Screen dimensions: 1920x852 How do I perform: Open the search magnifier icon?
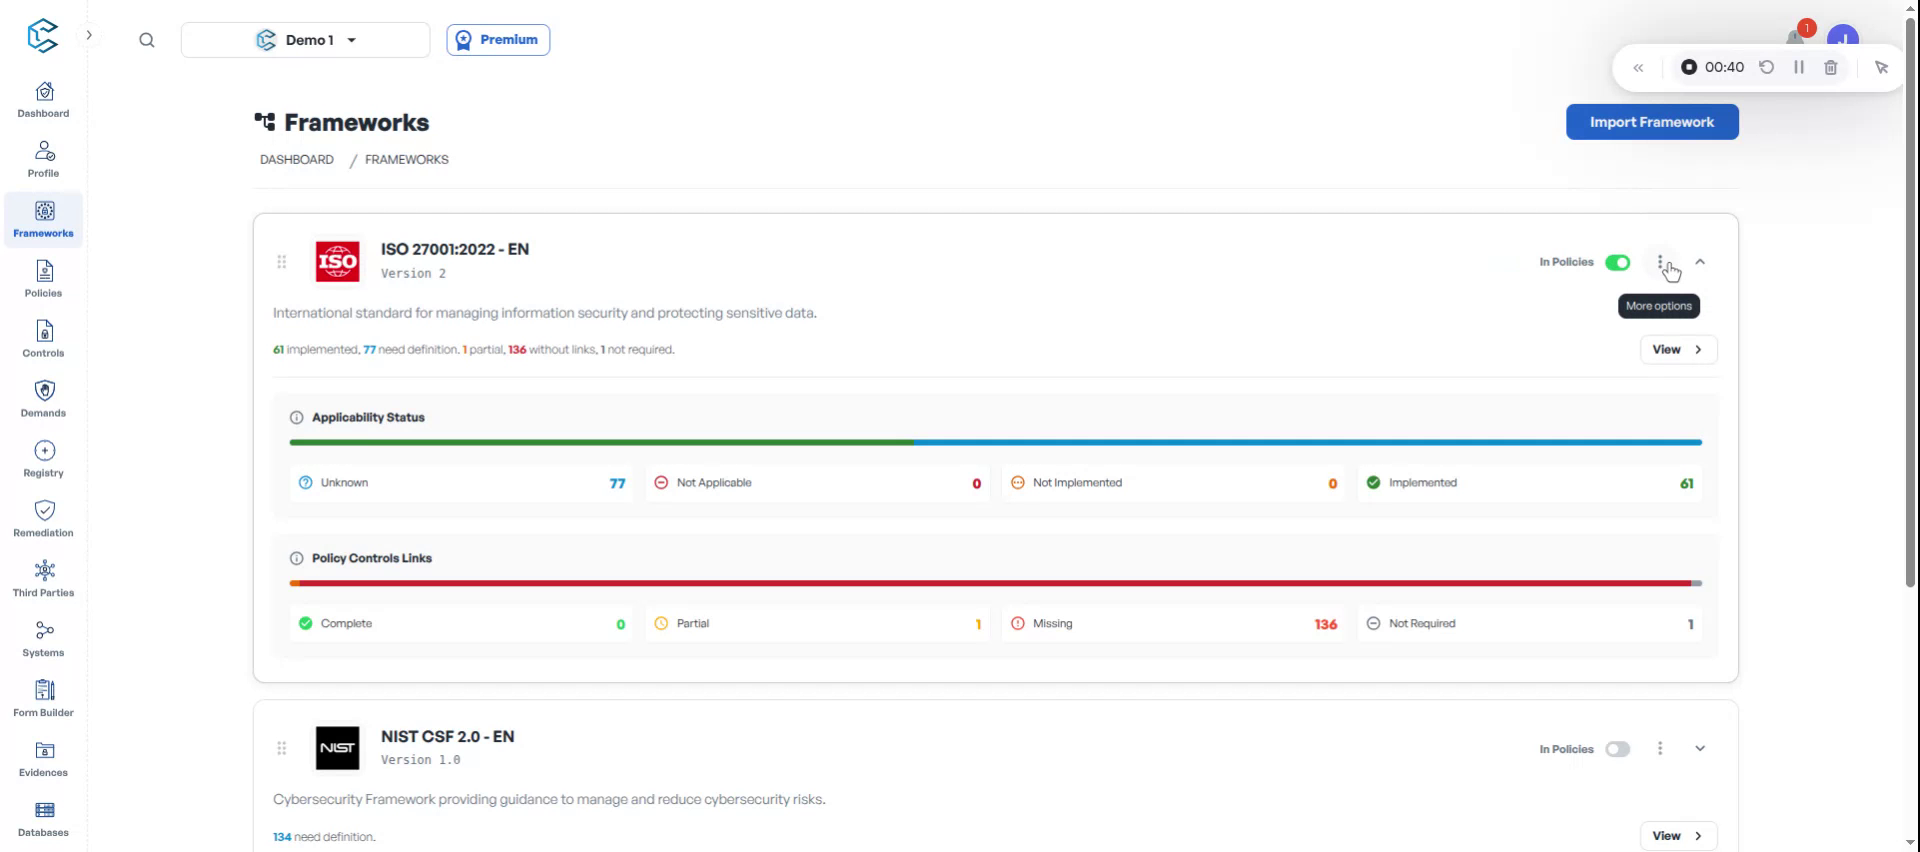[x=147, y=40]
